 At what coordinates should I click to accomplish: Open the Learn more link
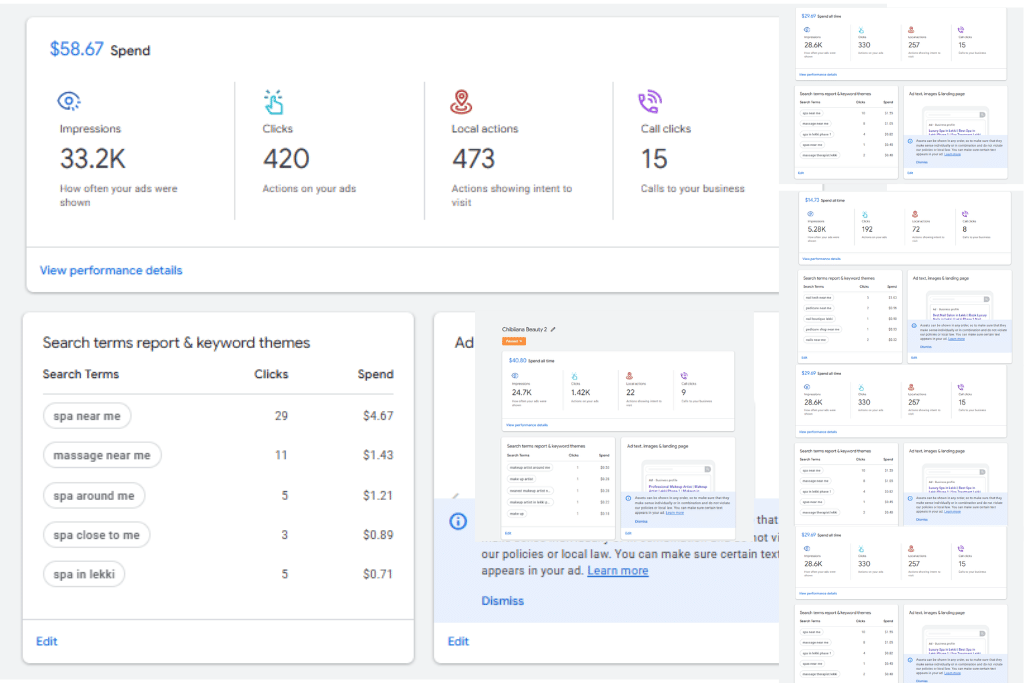pyautogui.click(x=618, y=571)
